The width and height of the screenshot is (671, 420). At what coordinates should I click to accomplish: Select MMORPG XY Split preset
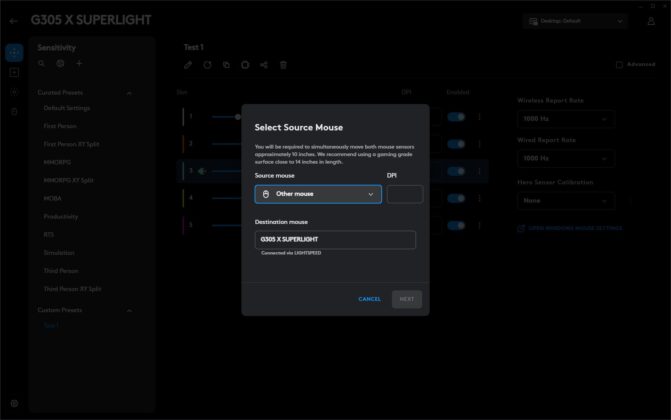coord(68,180)
